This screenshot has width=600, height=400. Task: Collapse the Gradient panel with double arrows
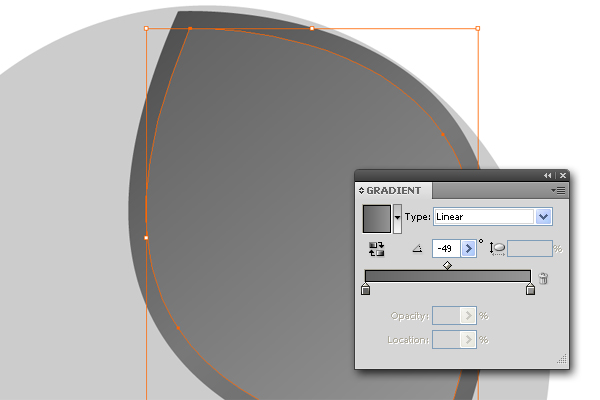pos(548,175)
